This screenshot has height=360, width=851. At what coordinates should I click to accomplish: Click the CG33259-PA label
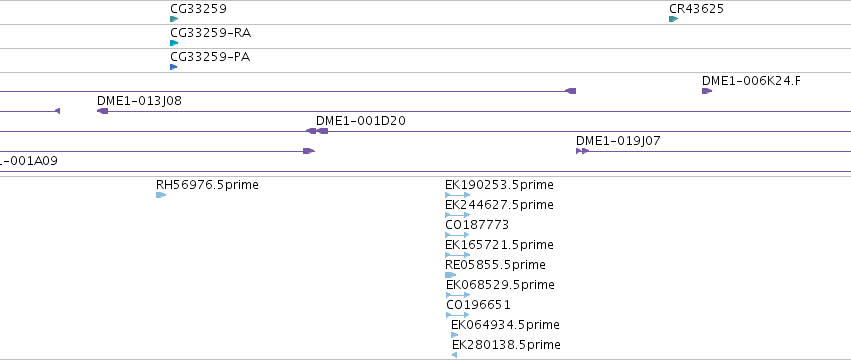pos(210,56)
